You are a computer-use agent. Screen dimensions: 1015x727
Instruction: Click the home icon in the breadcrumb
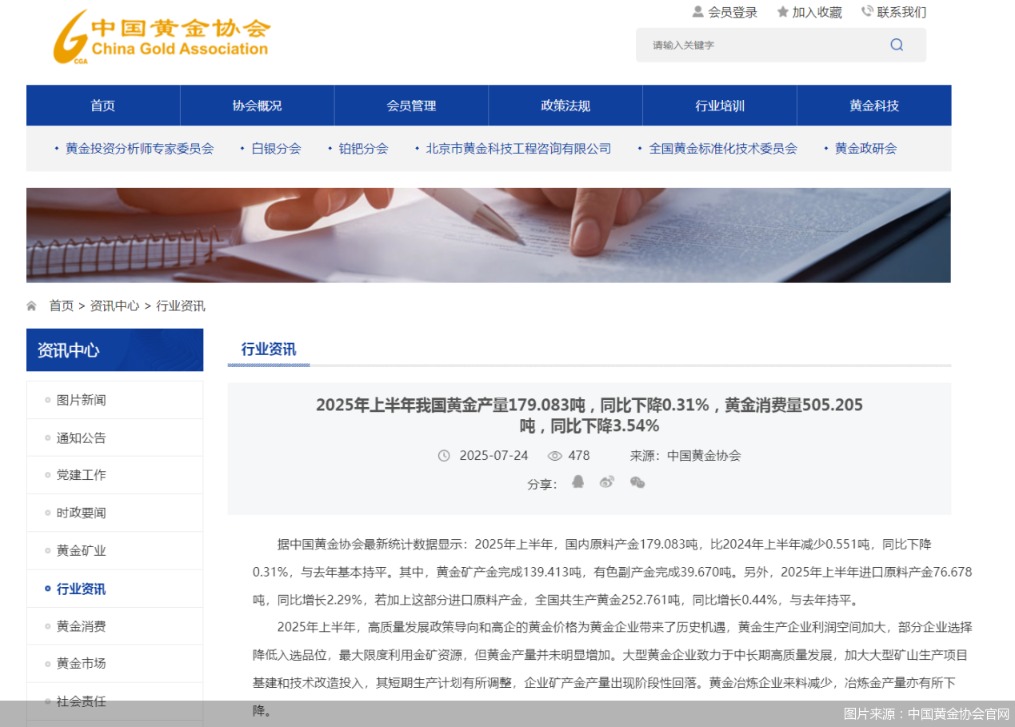click(x=29, y=306)
